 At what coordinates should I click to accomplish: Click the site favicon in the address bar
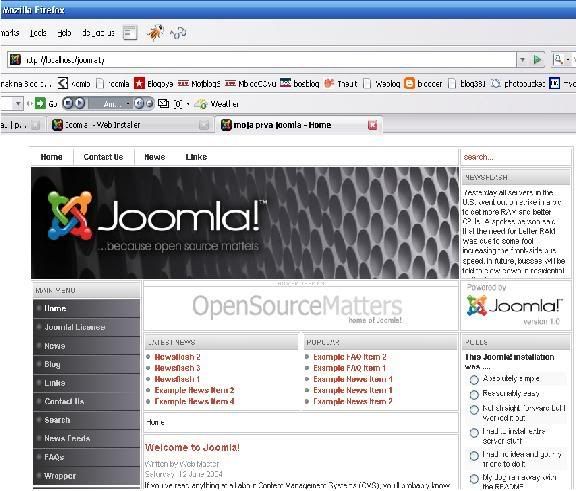click(x=15, y=59)
